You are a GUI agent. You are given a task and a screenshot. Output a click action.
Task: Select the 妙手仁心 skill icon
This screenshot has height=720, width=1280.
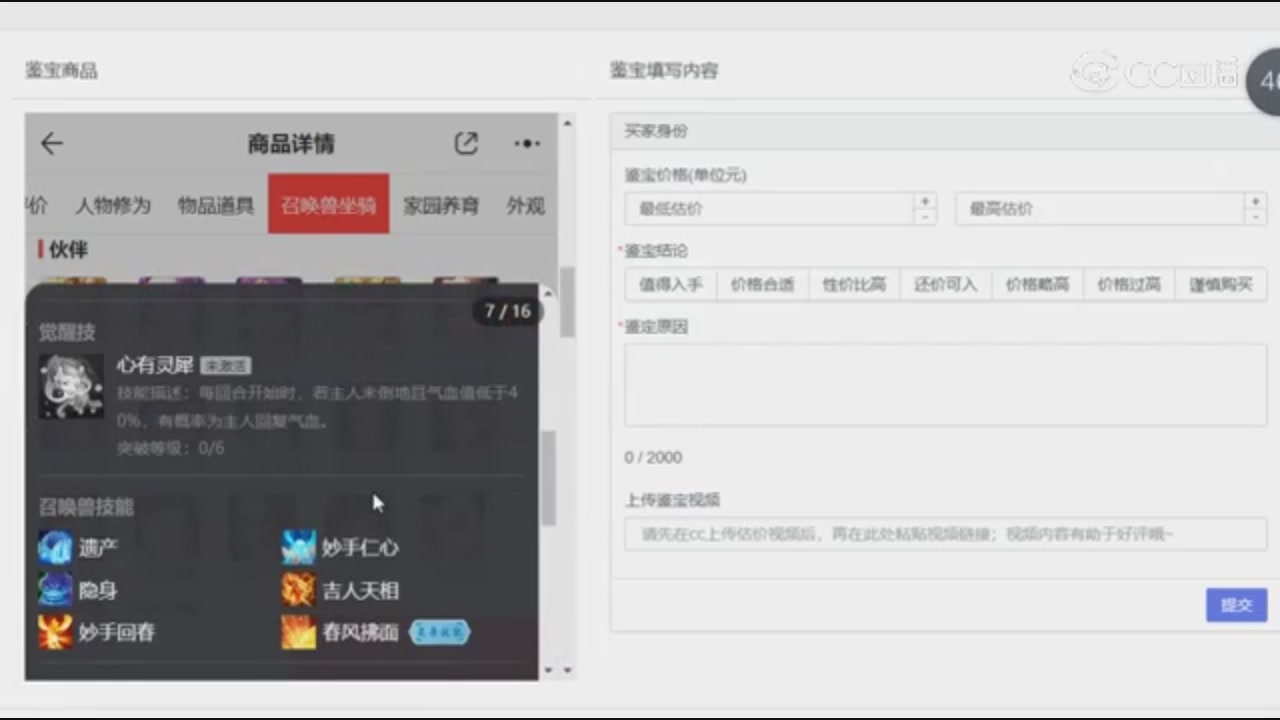pos(298,547)
